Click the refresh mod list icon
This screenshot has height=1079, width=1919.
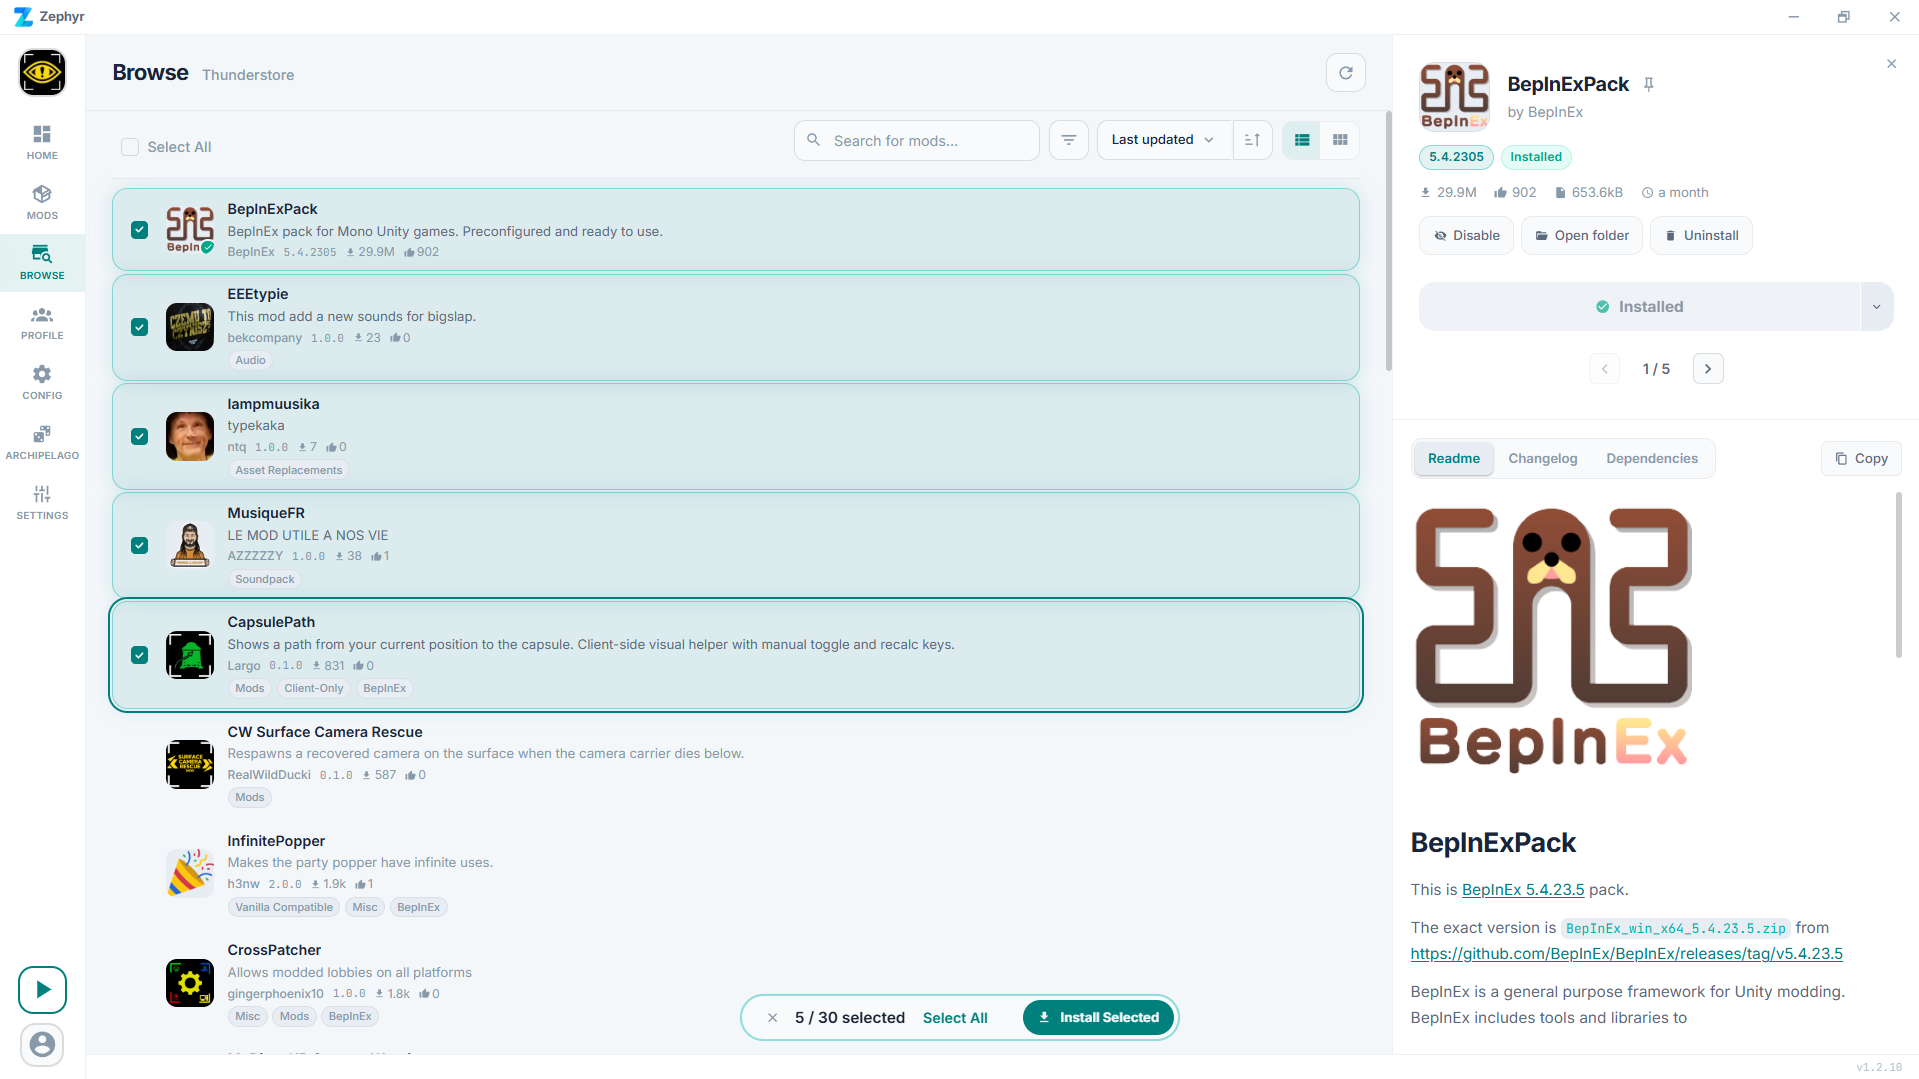[1345, 73]
